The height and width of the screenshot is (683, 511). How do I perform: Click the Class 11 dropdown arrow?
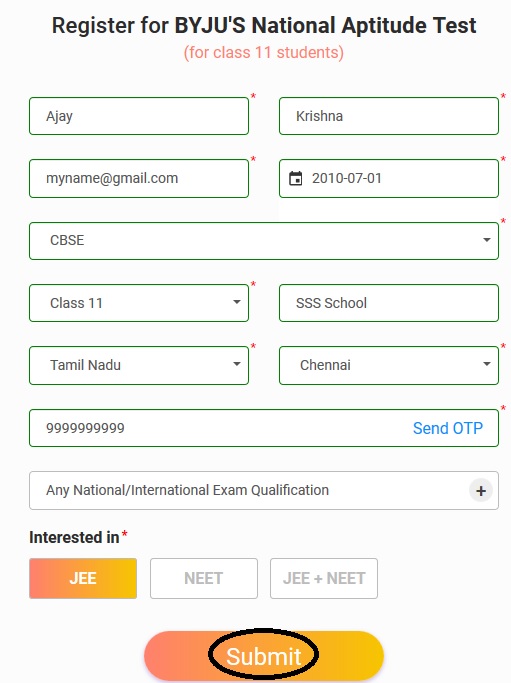point(237,302)
